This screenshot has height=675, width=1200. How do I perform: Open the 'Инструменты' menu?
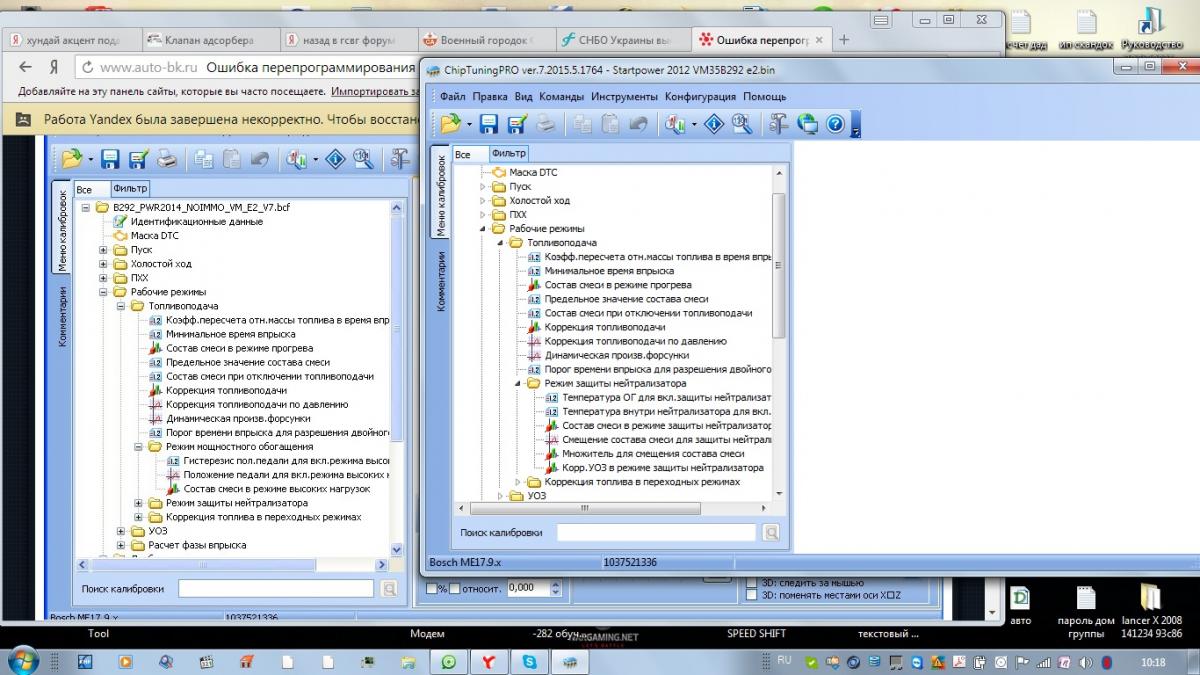click(x=624, y=97)
